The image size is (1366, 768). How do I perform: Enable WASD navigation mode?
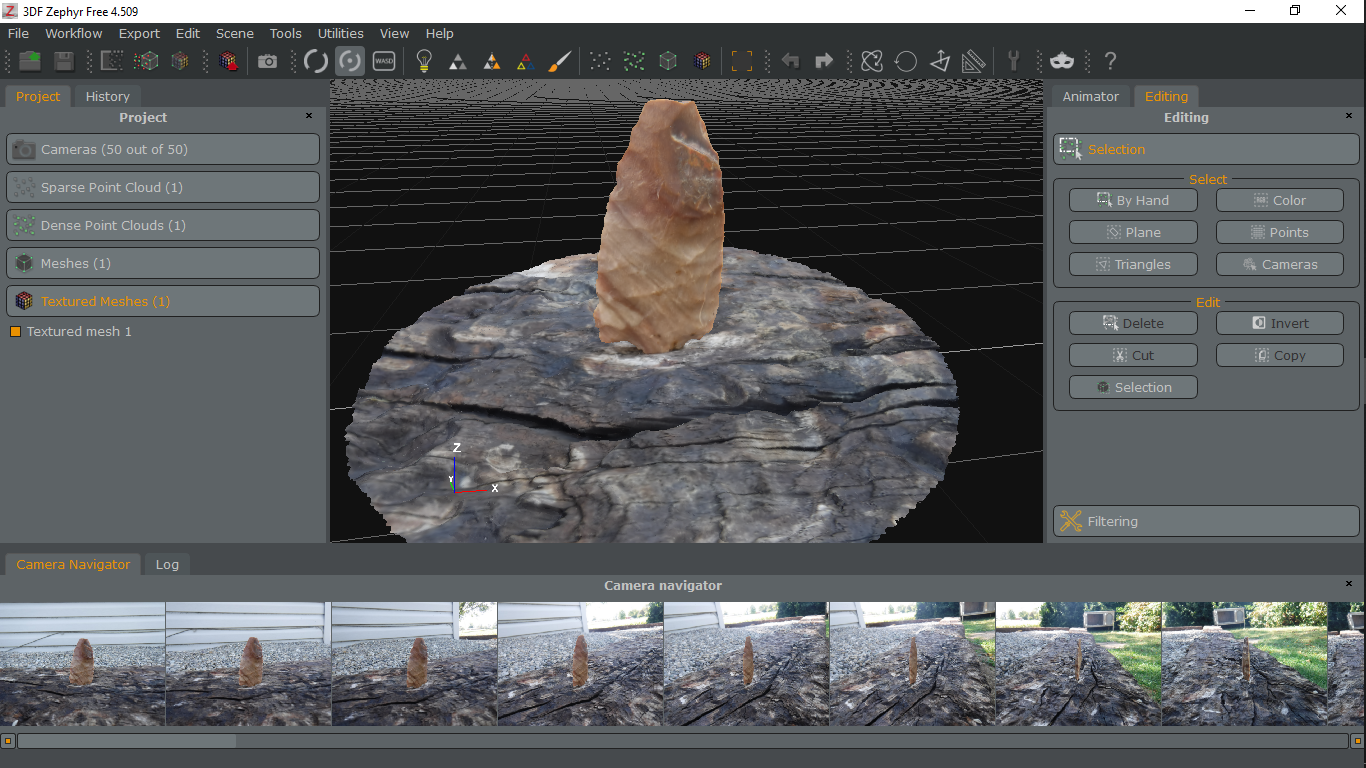tap(384, 61)
